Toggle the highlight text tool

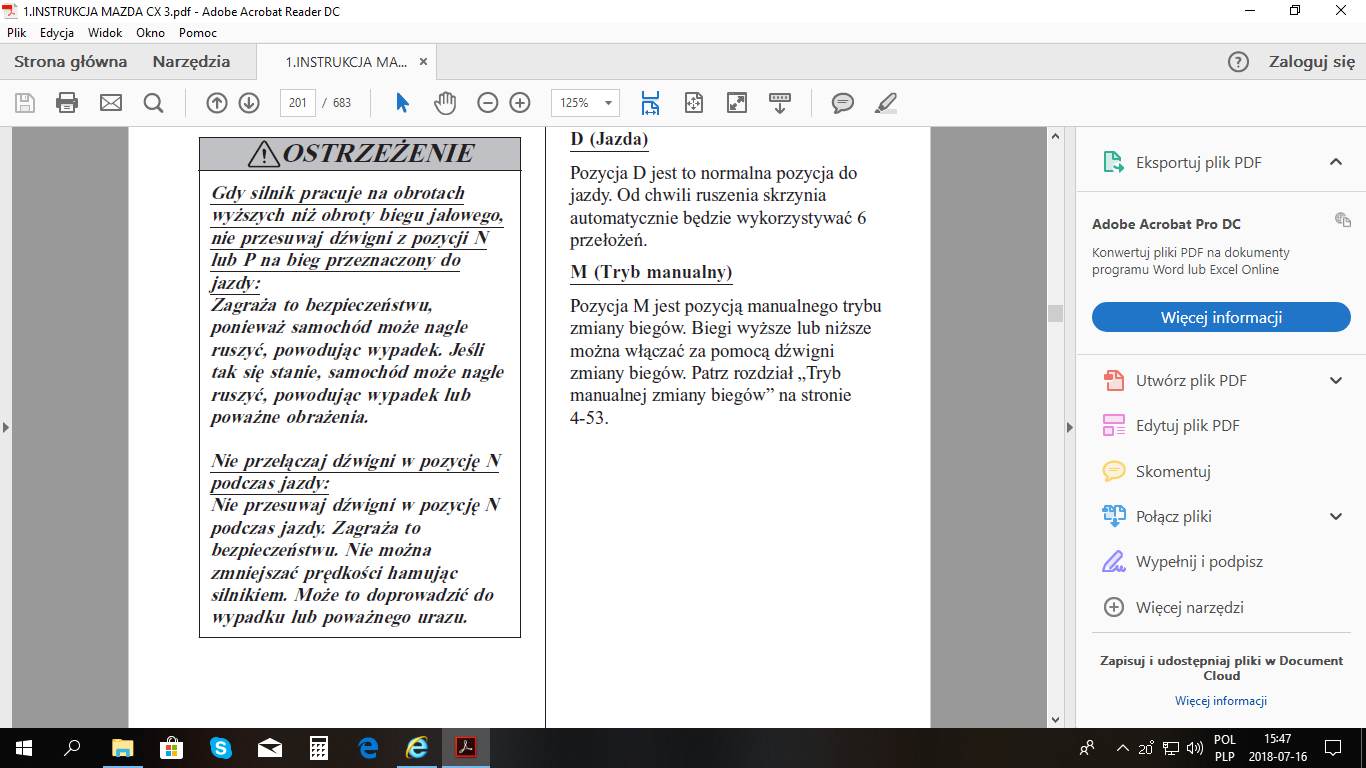click(x=886, y=103)
